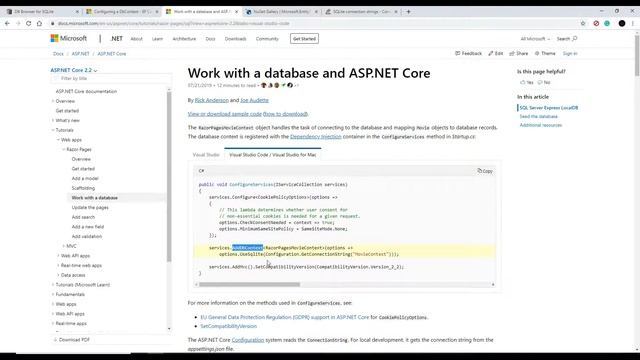Screen dimensions: 640x360
Task: Close the Configuring a DbContext tab
Action: coord(157,12)
